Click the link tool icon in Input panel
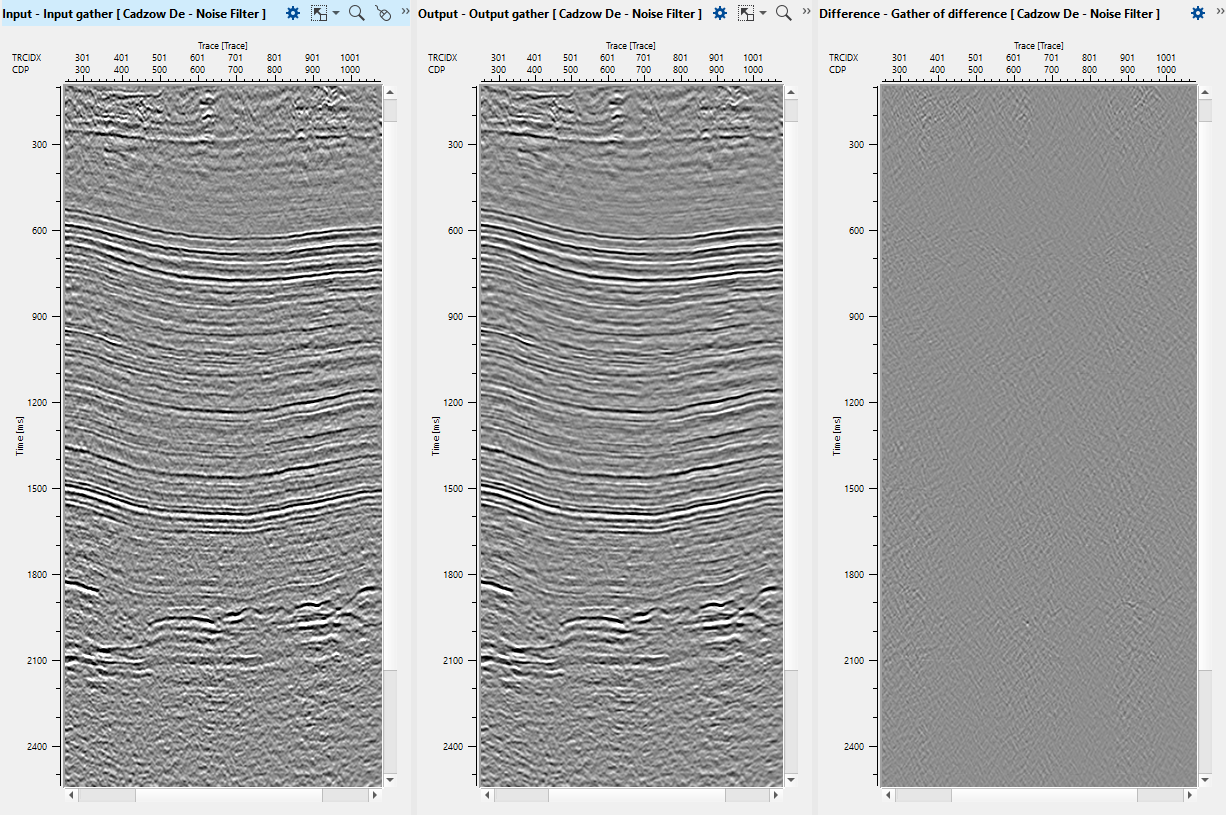The height and width of the screenshot is (815, 1226). (x=382, y=13)
